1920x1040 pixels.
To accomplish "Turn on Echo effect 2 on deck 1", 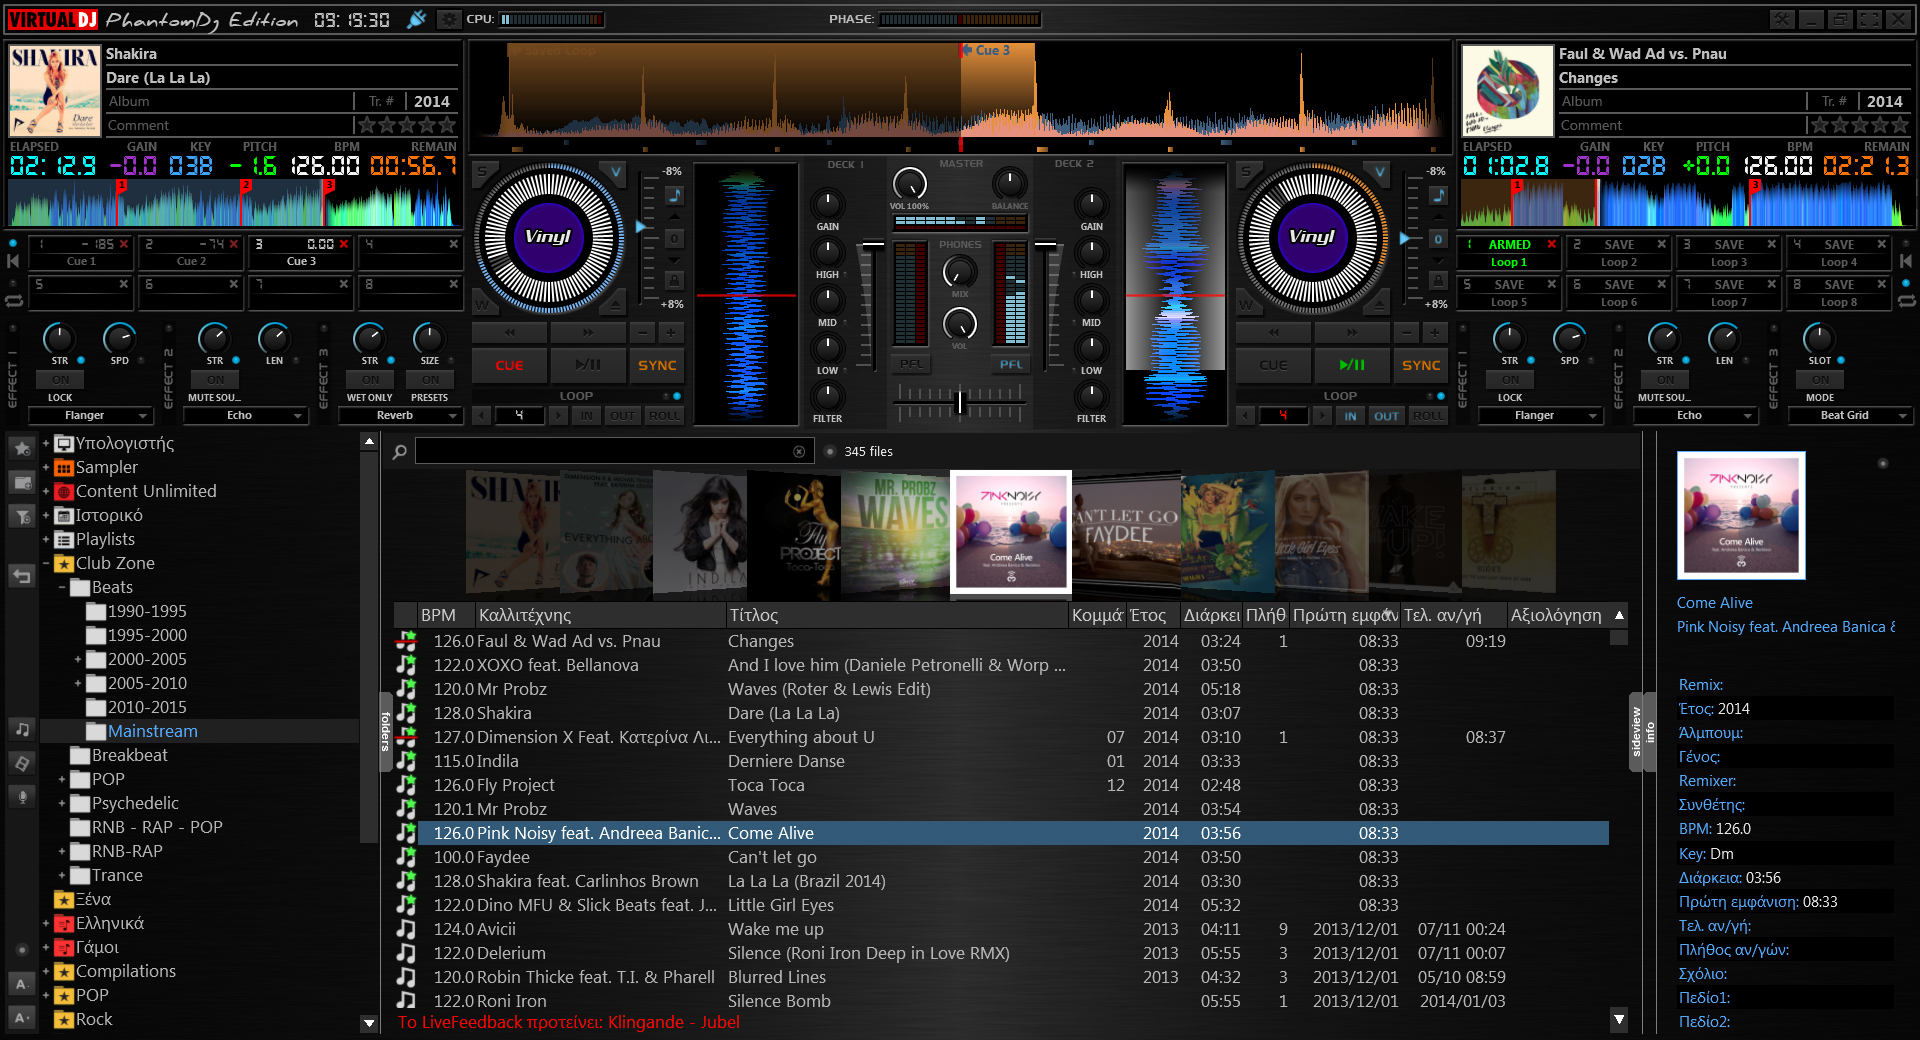I will coord(215,380).
